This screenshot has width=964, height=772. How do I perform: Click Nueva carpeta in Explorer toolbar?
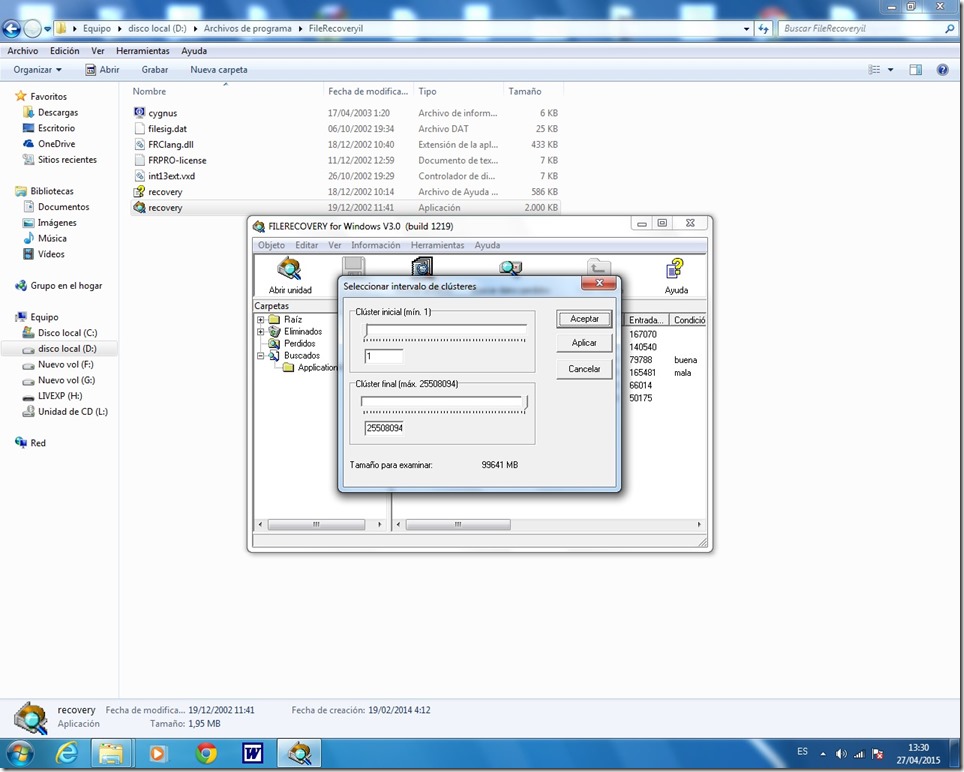coord(219,69)
